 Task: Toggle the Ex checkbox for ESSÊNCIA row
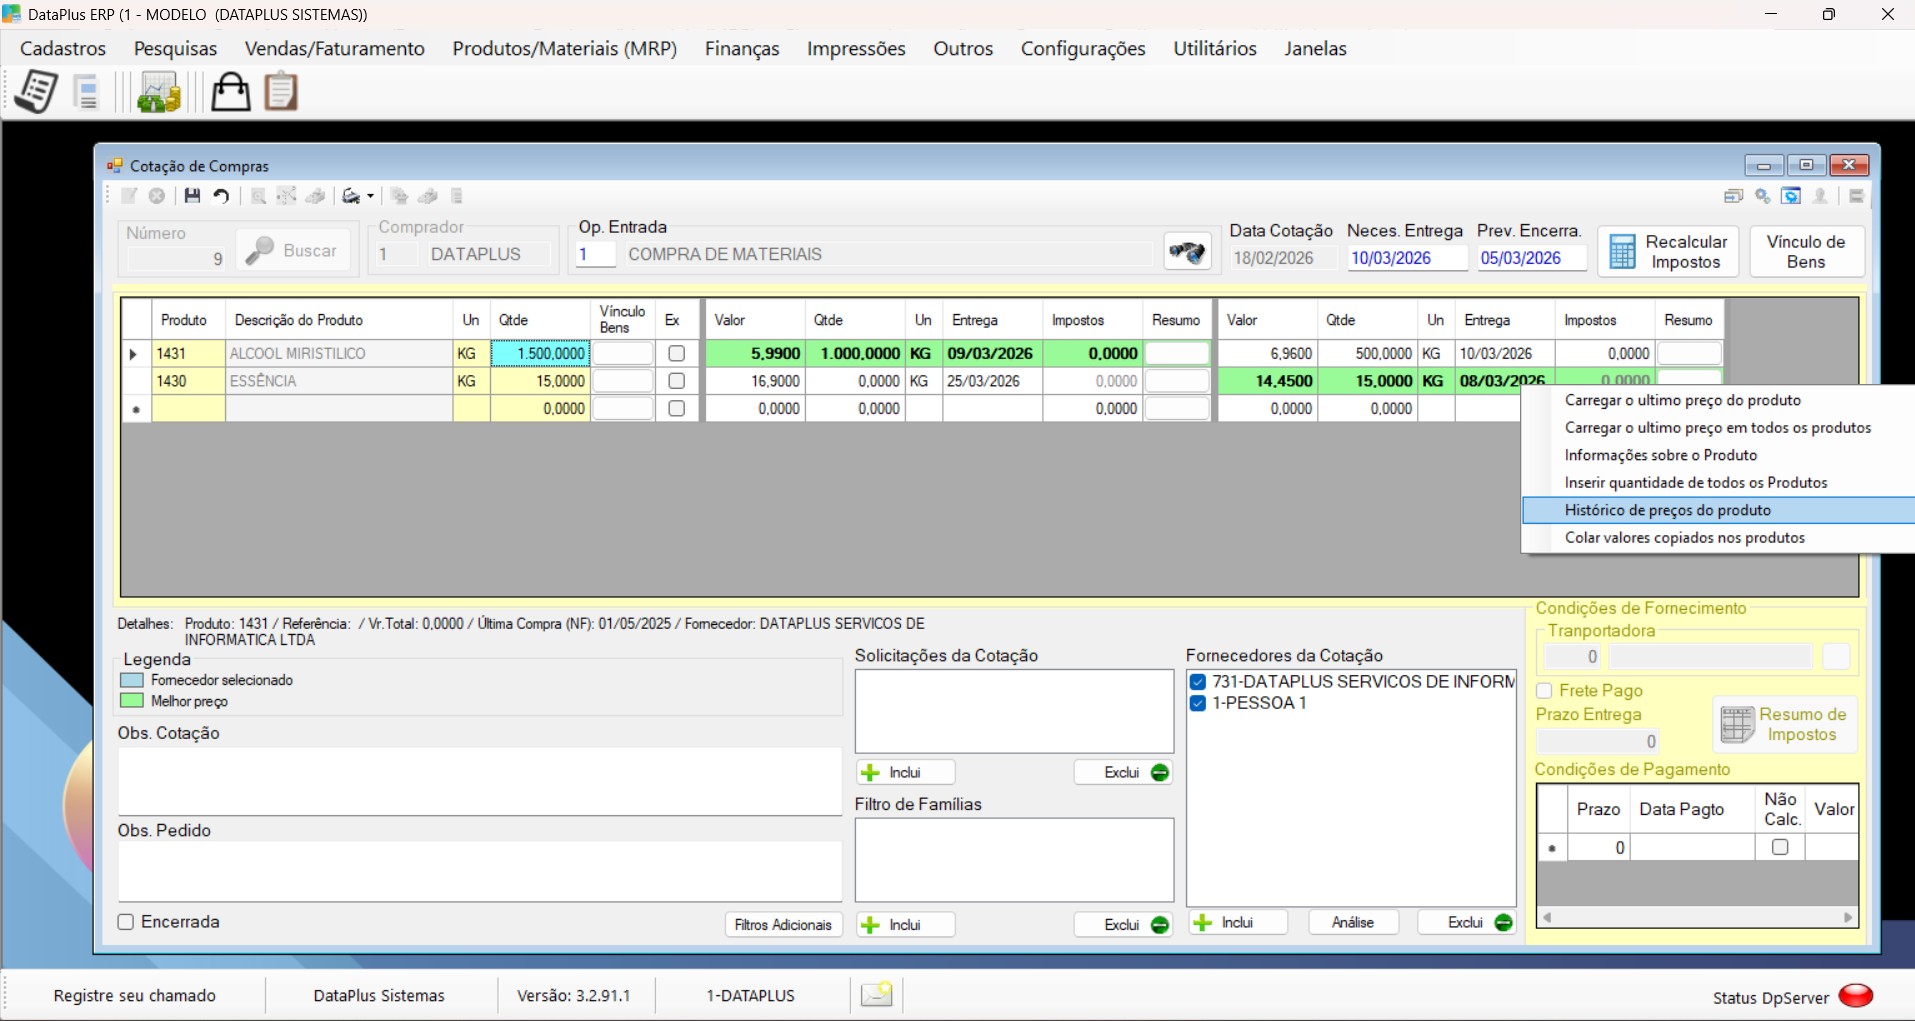[x=676, y=381]
